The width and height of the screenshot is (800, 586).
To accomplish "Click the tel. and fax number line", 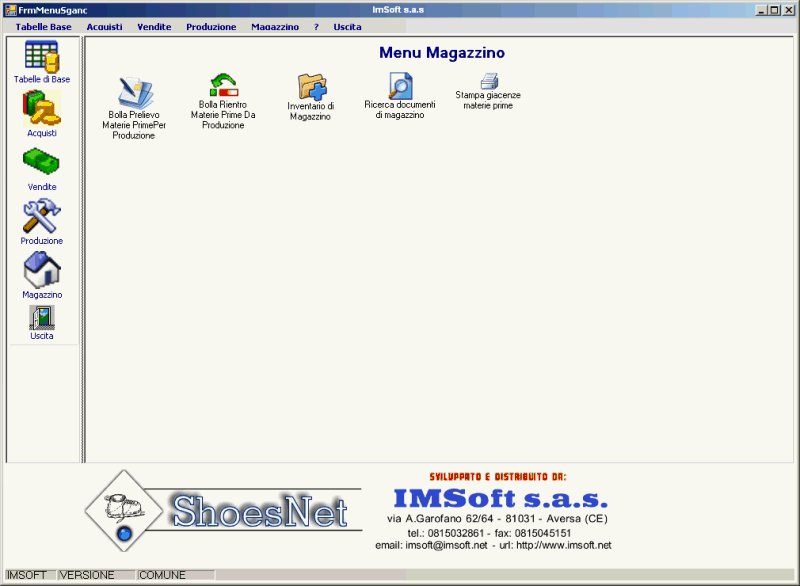I will tap(489, 533).
